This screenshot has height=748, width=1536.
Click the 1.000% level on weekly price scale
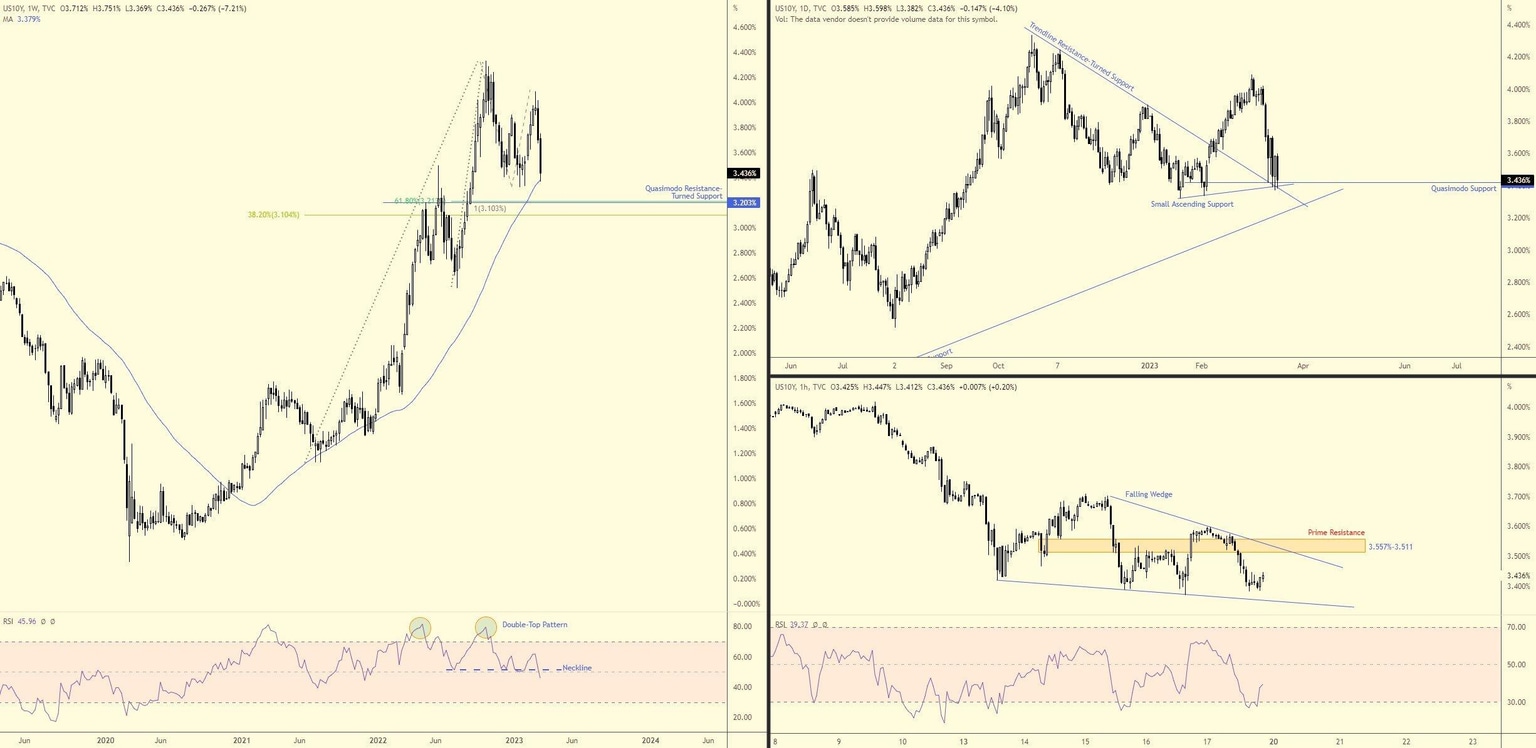tap(744, 478)
